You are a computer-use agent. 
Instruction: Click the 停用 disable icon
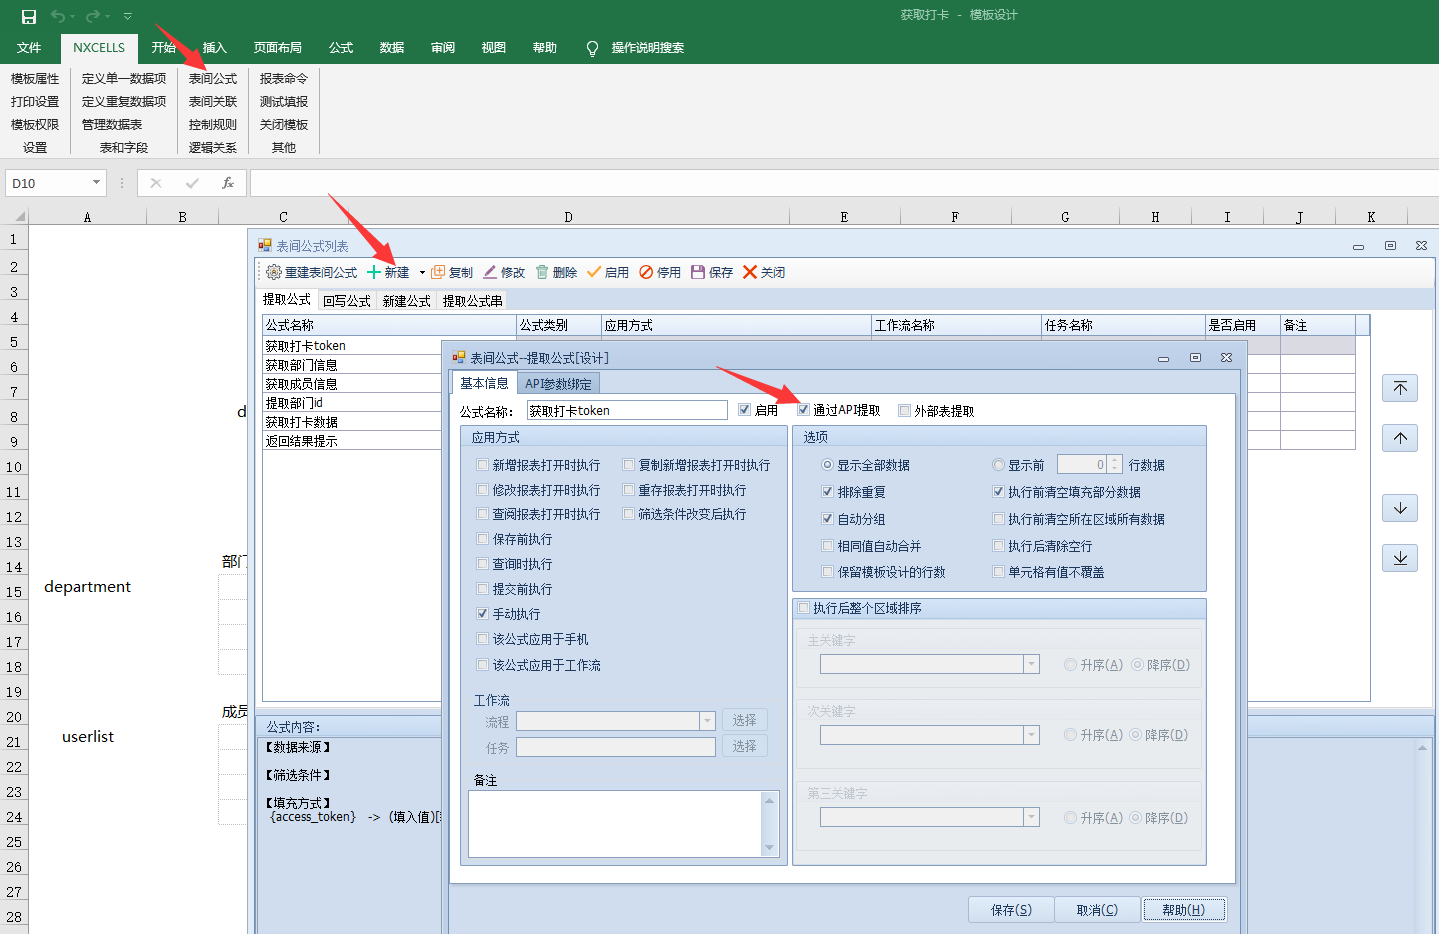[x=646, y=272]
